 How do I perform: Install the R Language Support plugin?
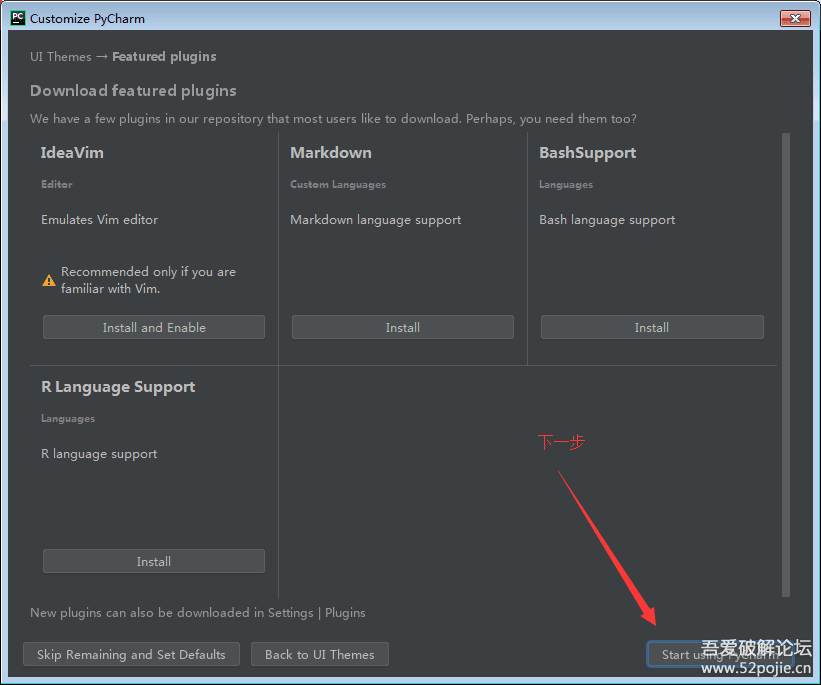pos(153,561)
